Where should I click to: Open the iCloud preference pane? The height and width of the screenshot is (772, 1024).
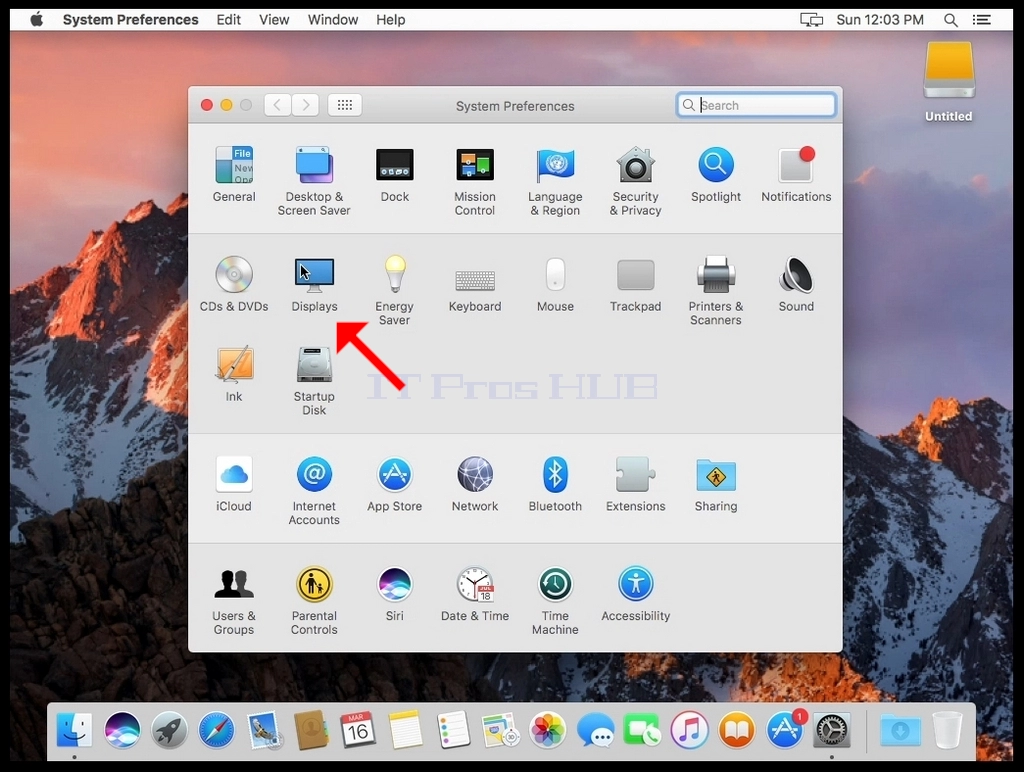point(234,474)
